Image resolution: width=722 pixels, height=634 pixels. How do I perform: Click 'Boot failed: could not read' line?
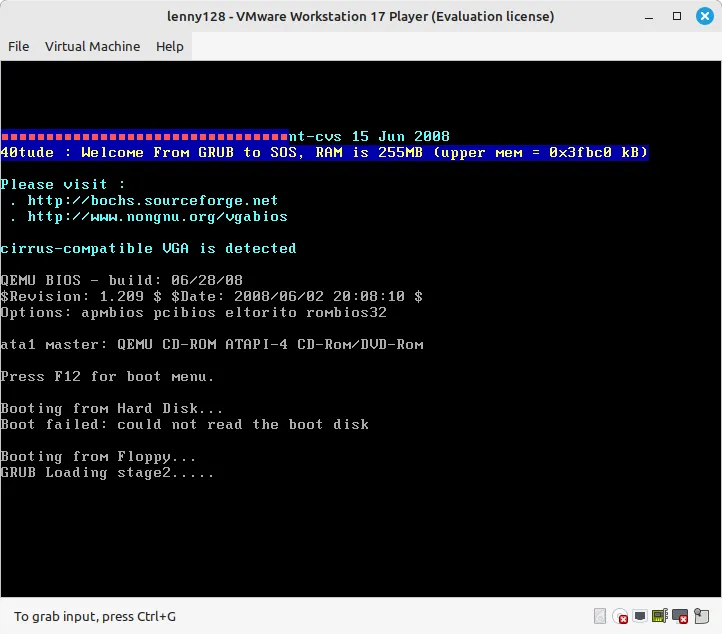[185, 425]
